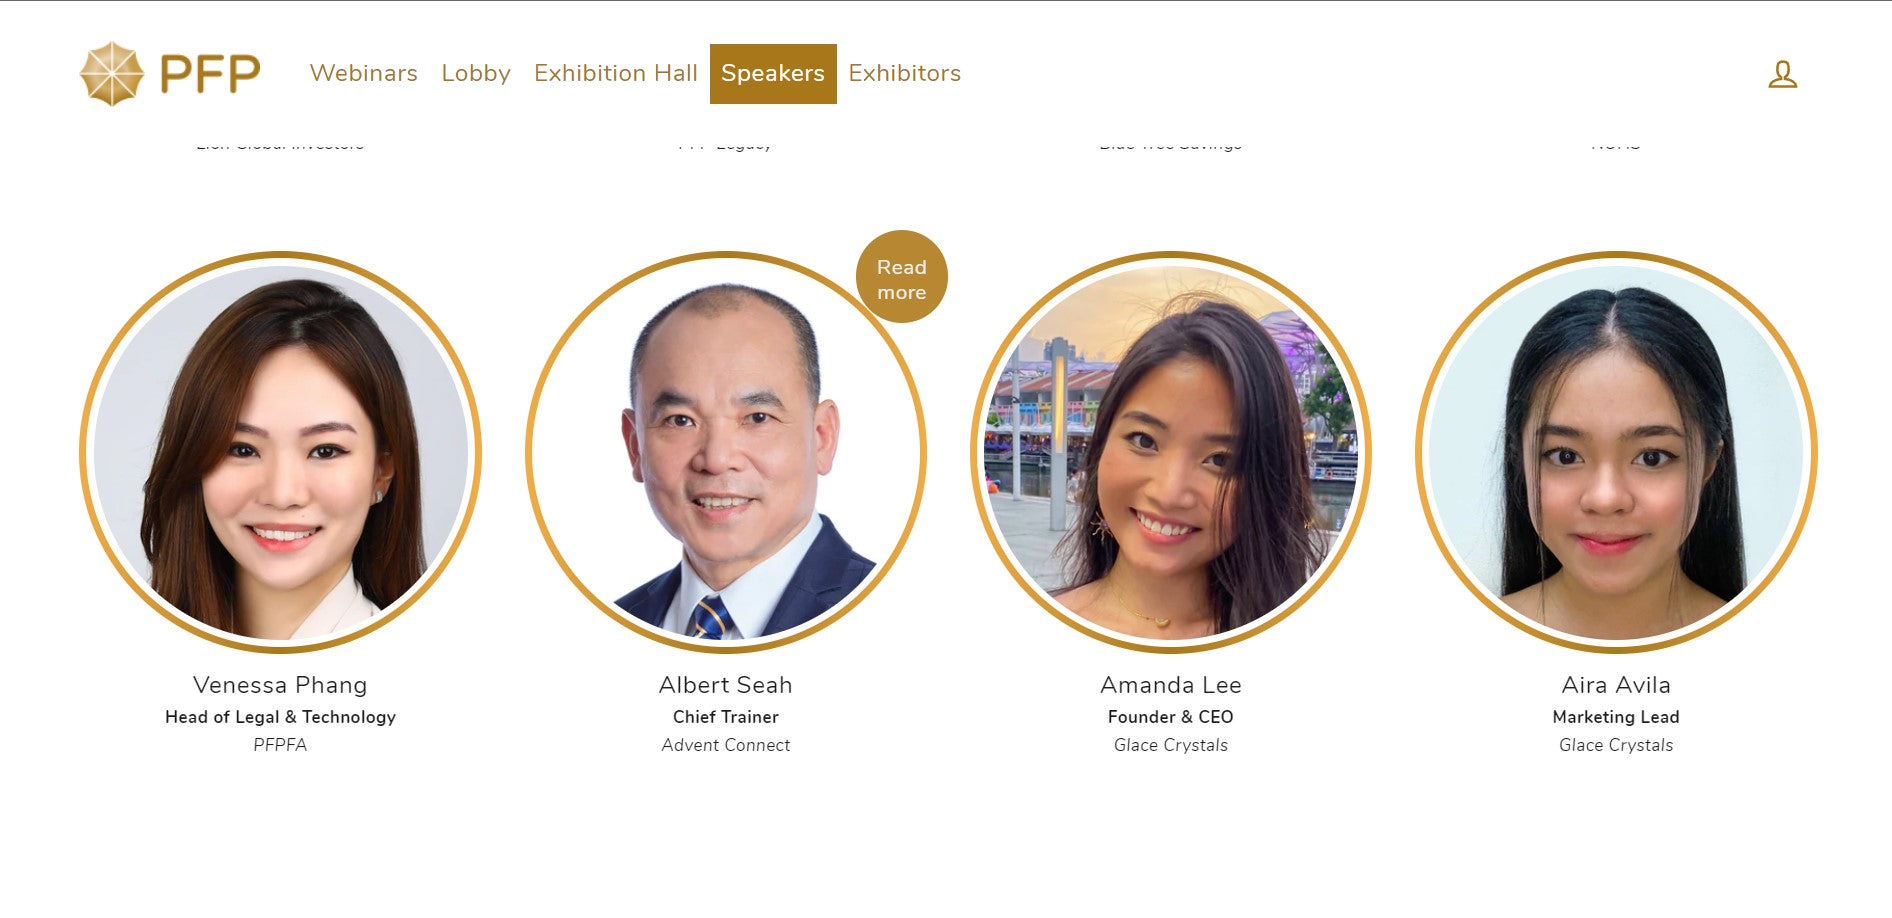Open Amanda Lee's profile photo
1892x918 pixels.
coord(1171,452)
